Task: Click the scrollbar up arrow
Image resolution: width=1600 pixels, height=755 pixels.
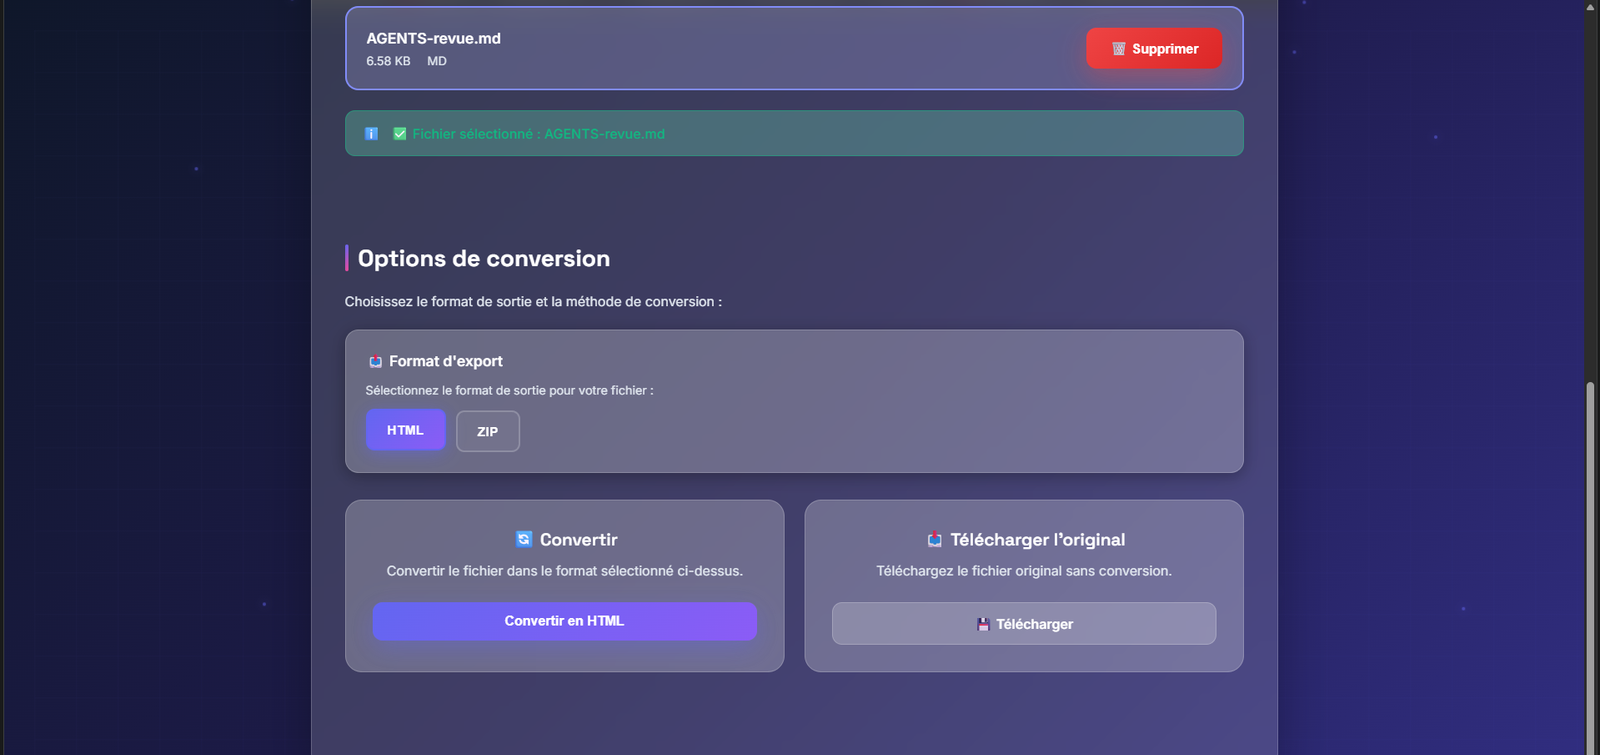Action: point(1591,7)
